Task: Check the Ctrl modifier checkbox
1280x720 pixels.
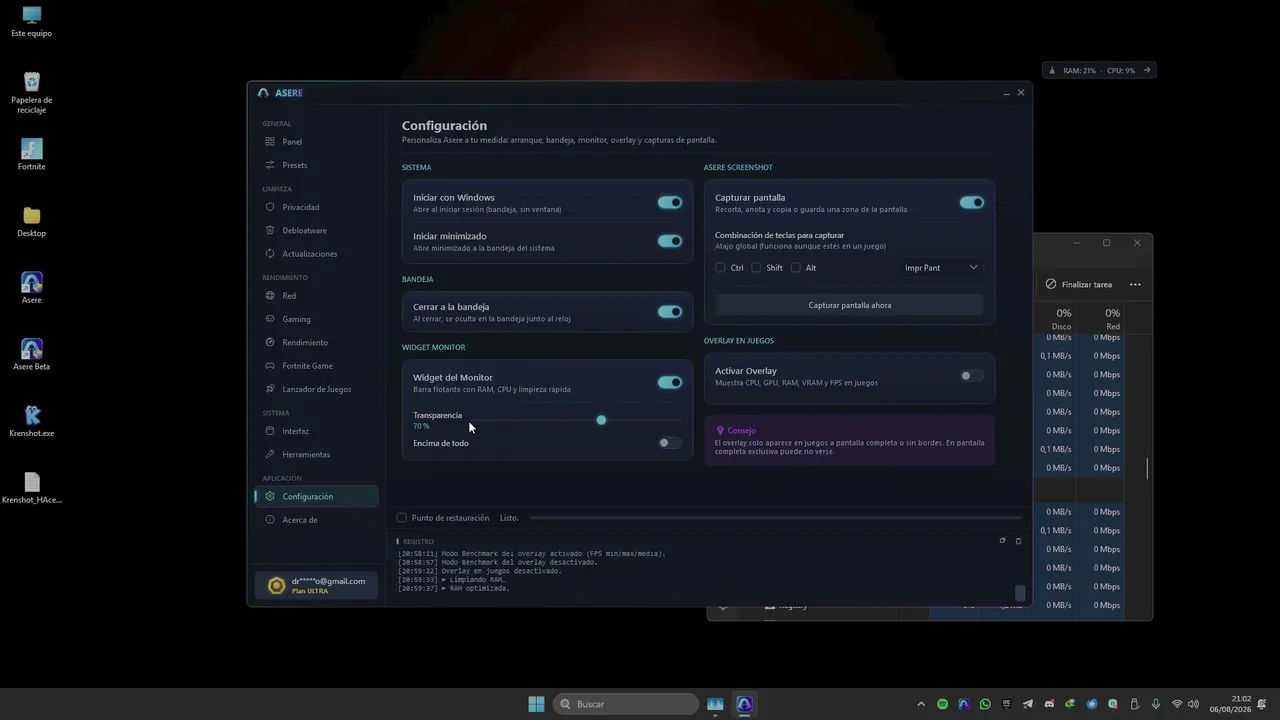Action: [720, 268]
